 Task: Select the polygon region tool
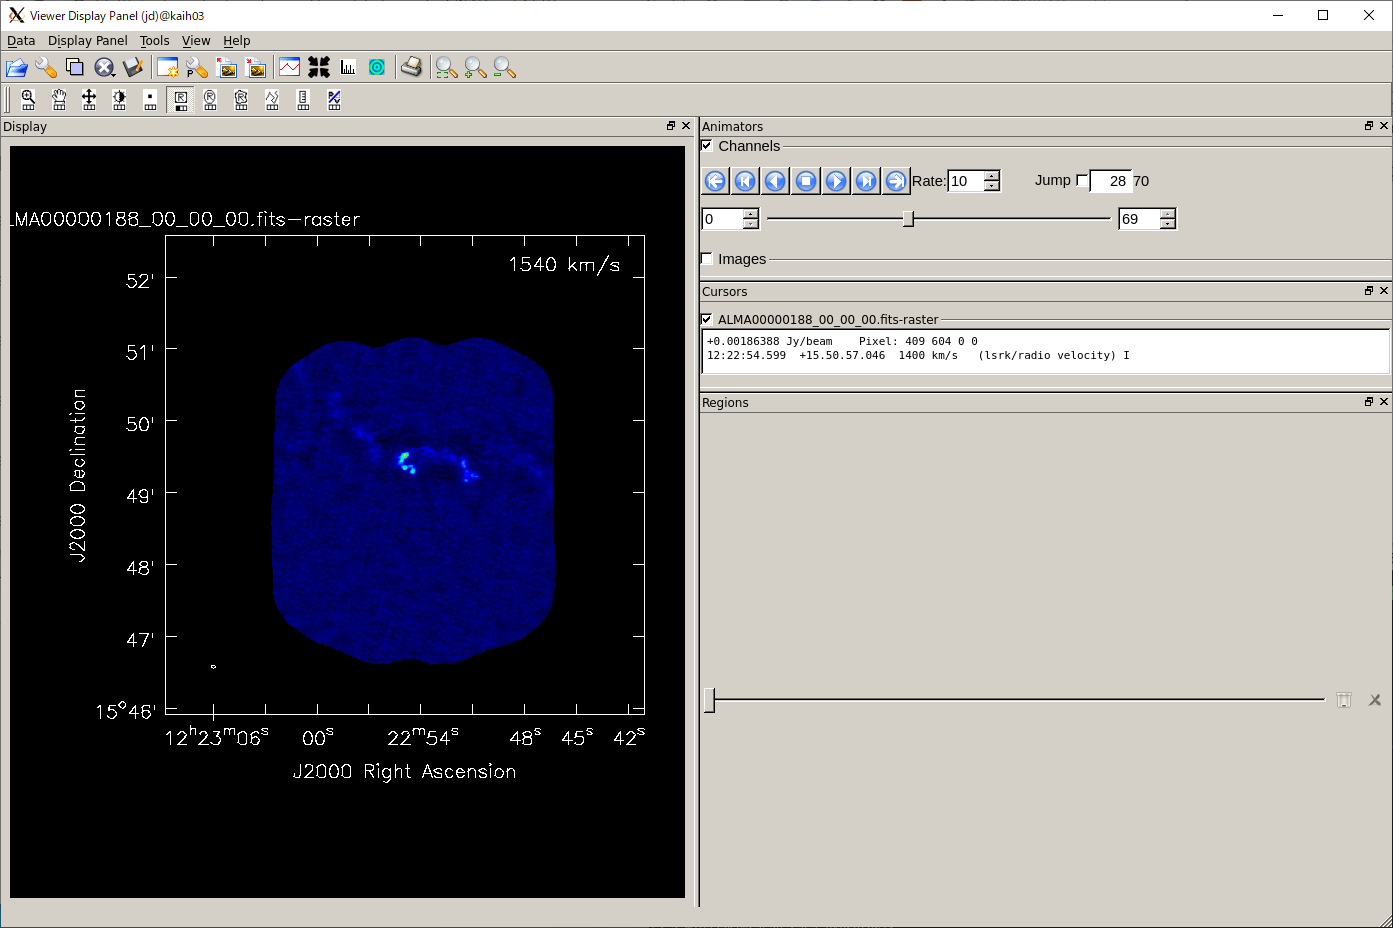(241, 99)
